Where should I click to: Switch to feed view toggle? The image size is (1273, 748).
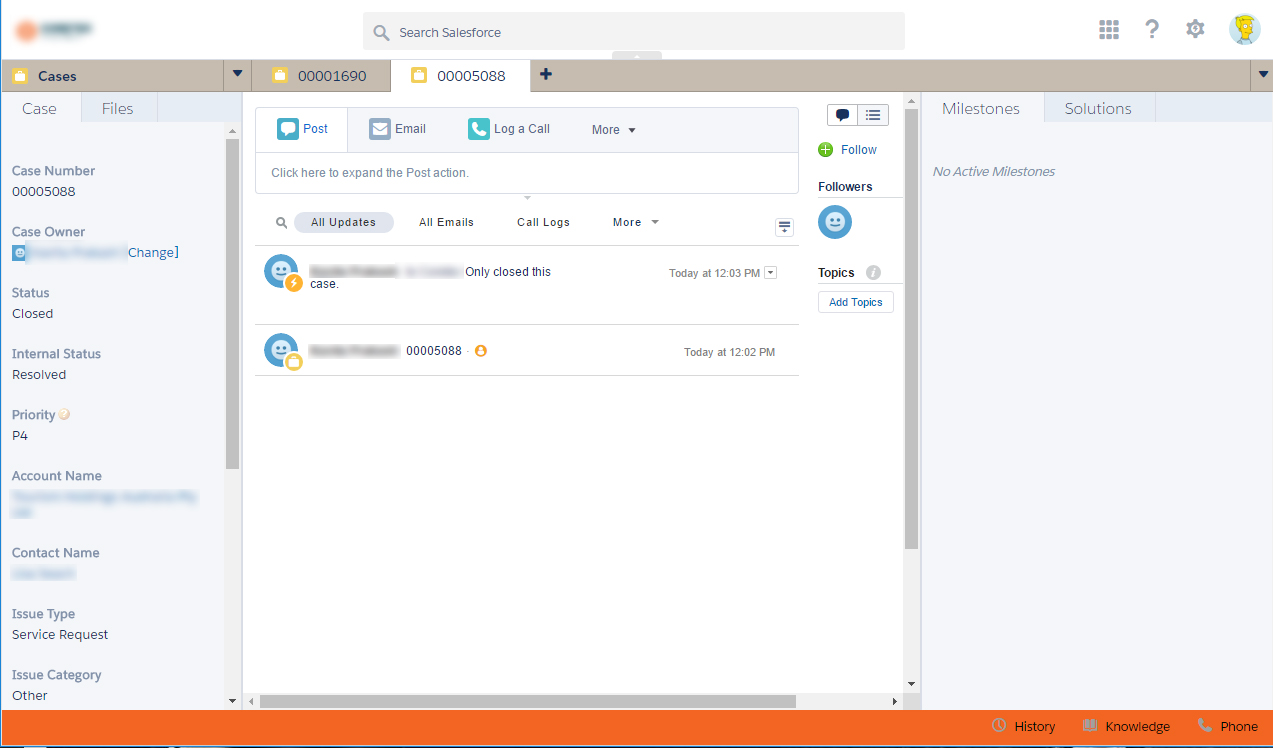[x=842, y=115]
